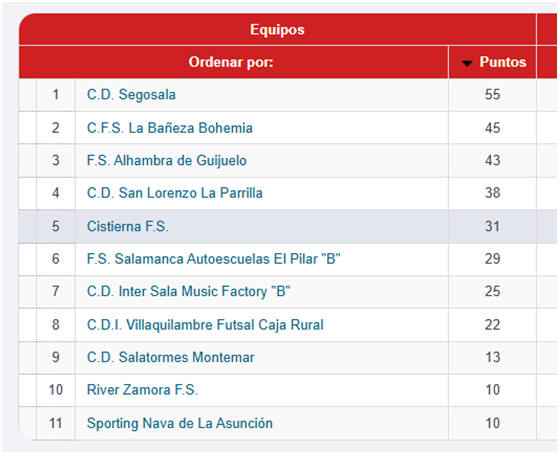Click the Ordenar por: header label
Image resolution: width=559 pixels, height=454 pixels.
tap(231, 62)
